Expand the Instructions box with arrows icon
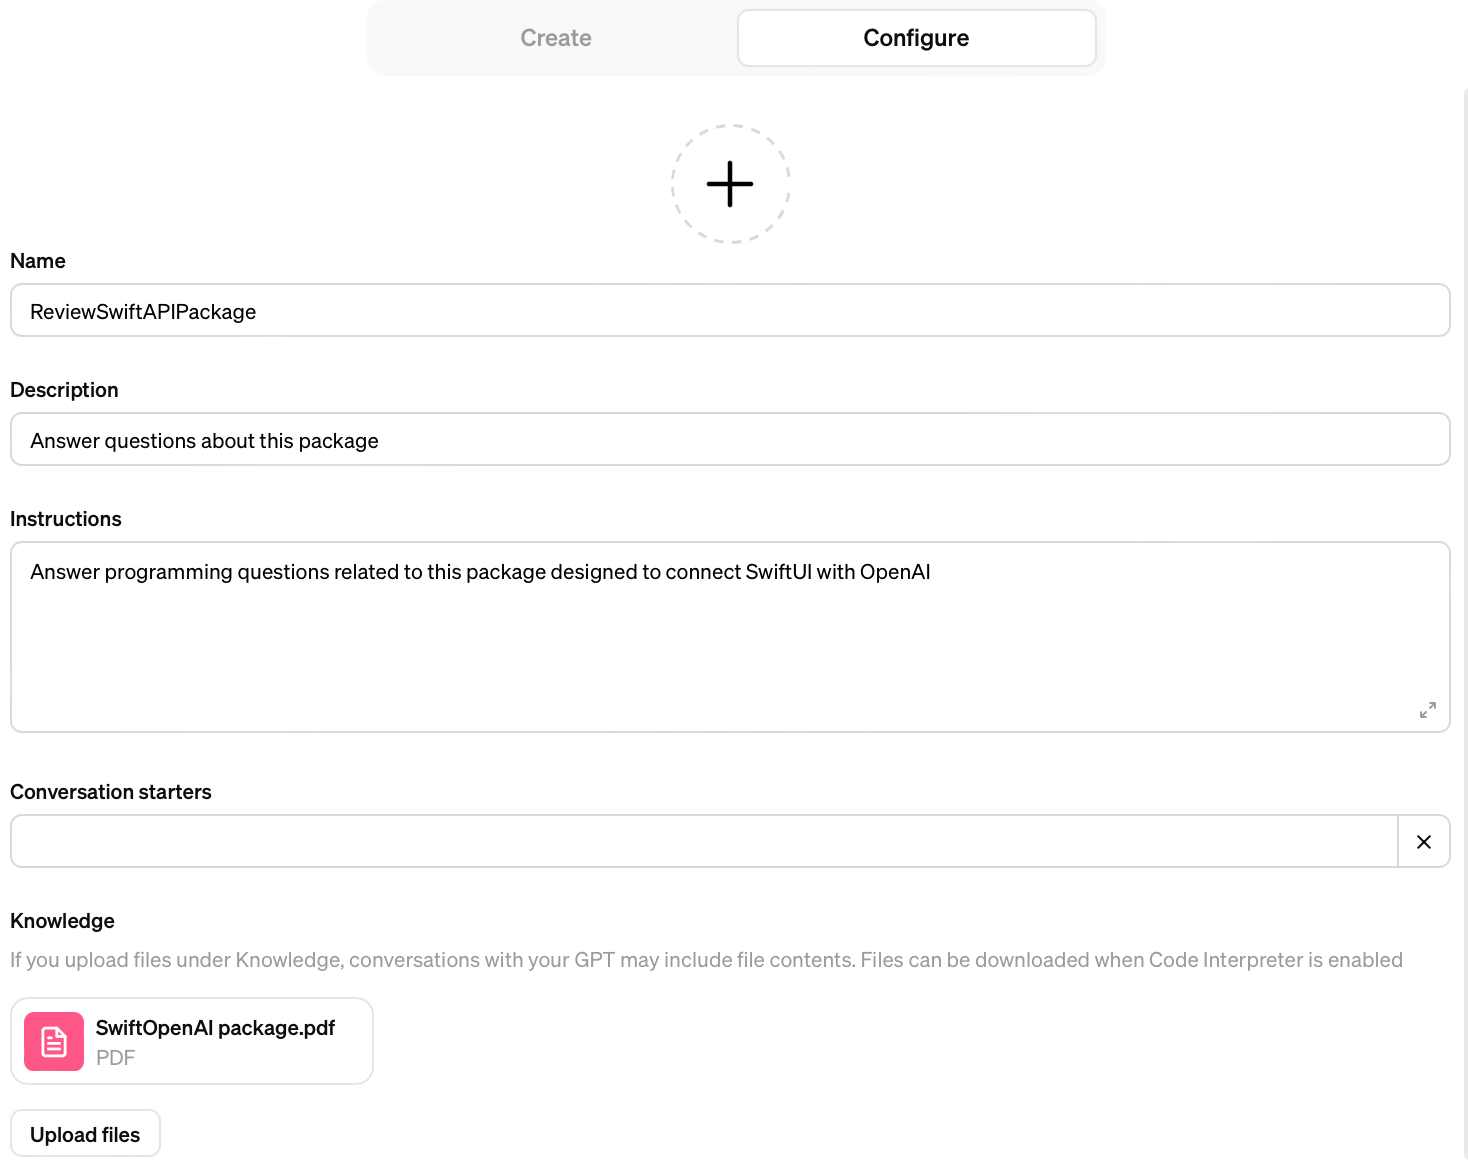This screenshot has height=1168, width=1468. click(x=1428, y=709)
